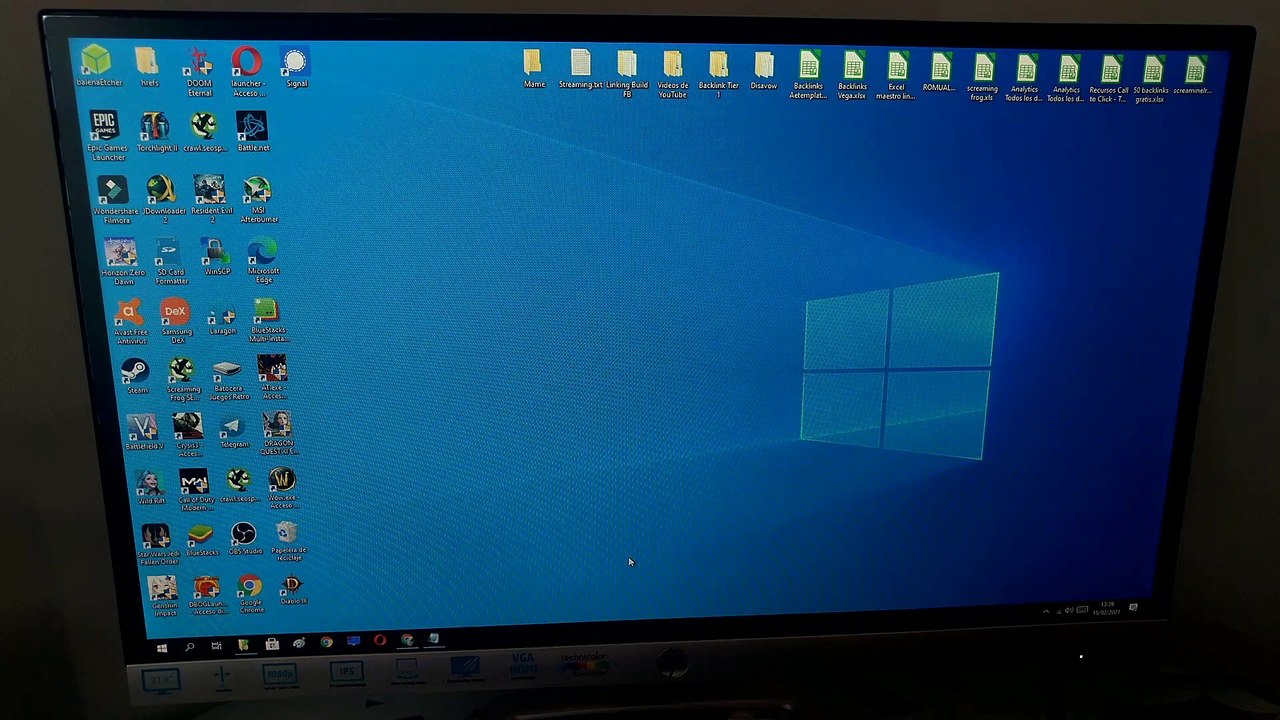1280x720 pixels.
Task: Open Microsoft Store from the taskbar
Action: coord(271,645)
